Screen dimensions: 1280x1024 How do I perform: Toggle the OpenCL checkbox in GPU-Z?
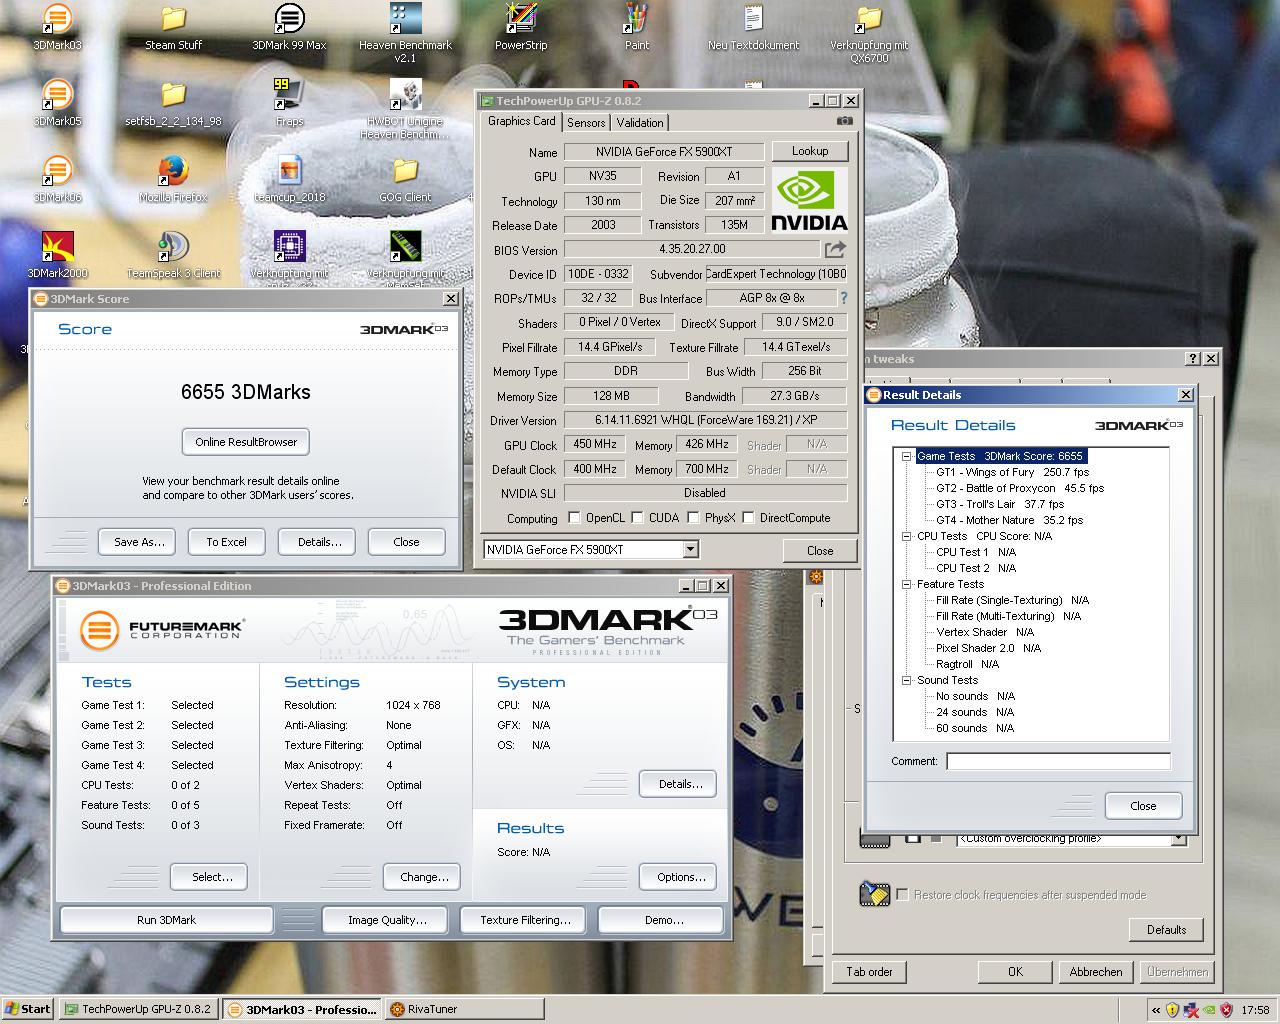(574, 518)
